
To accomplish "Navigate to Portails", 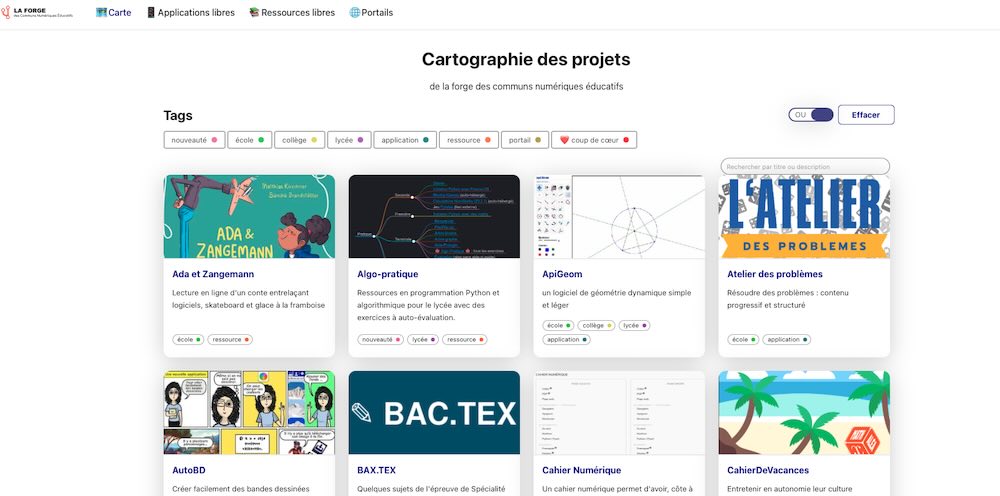I will 371,12.
